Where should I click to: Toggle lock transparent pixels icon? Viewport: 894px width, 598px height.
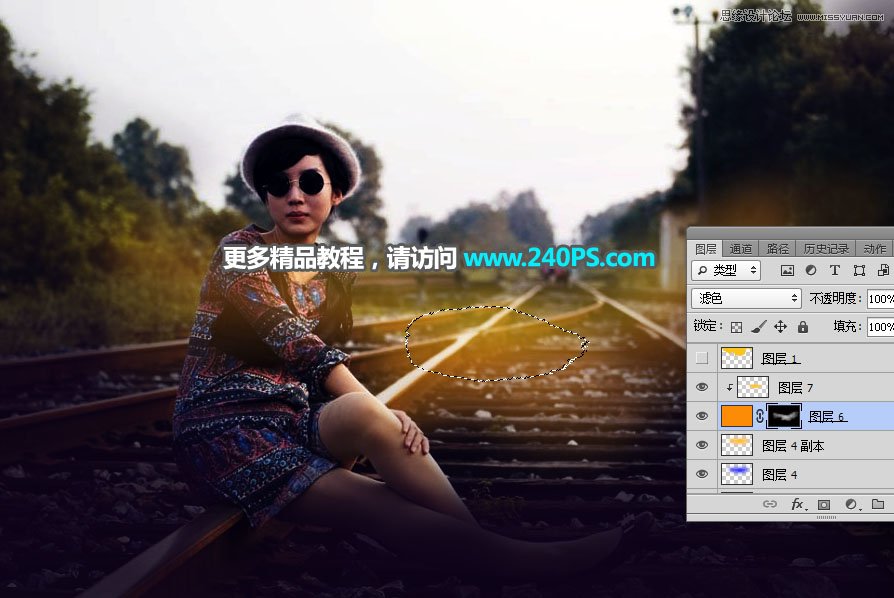[736, 327]
